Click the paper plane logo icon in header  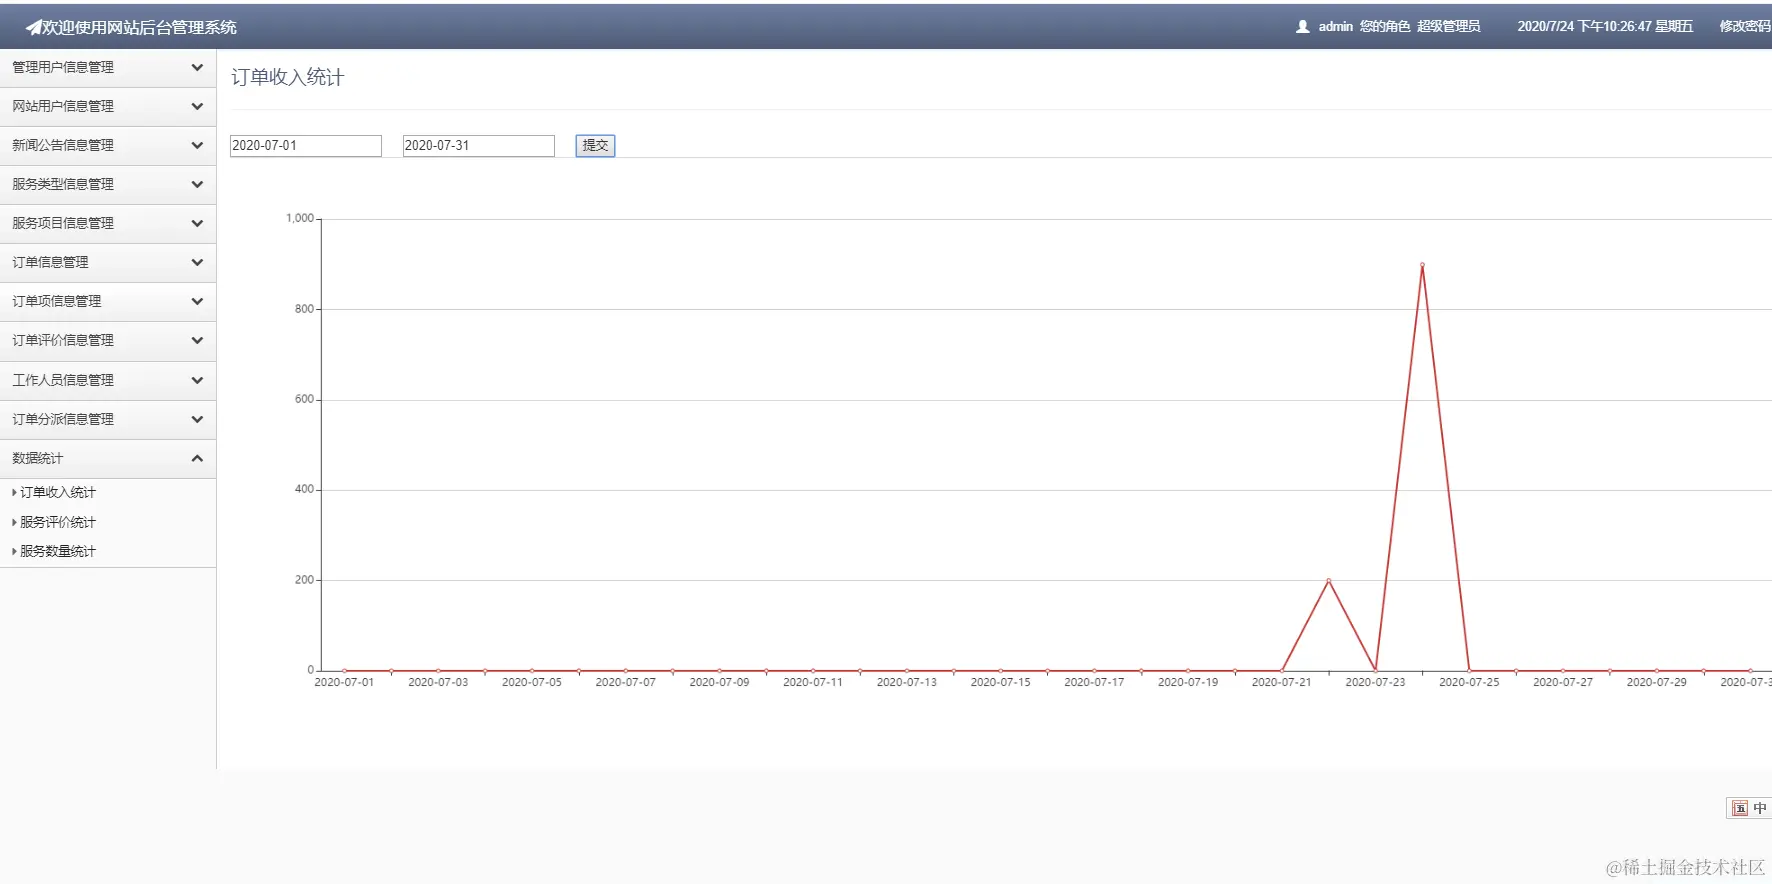33,27
